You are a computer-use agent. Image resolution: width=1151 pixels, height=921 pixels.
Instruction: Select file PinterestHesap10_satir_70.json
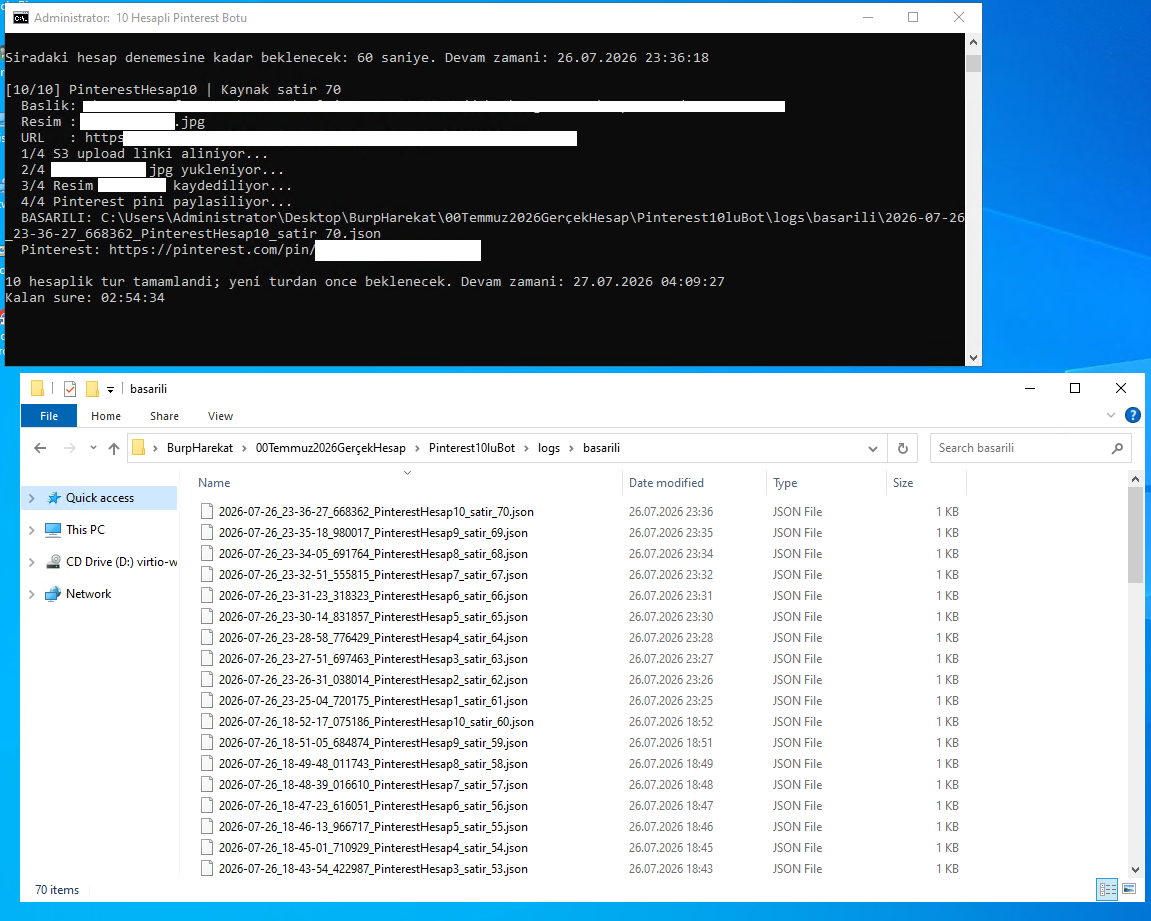(x=376, y=512)
